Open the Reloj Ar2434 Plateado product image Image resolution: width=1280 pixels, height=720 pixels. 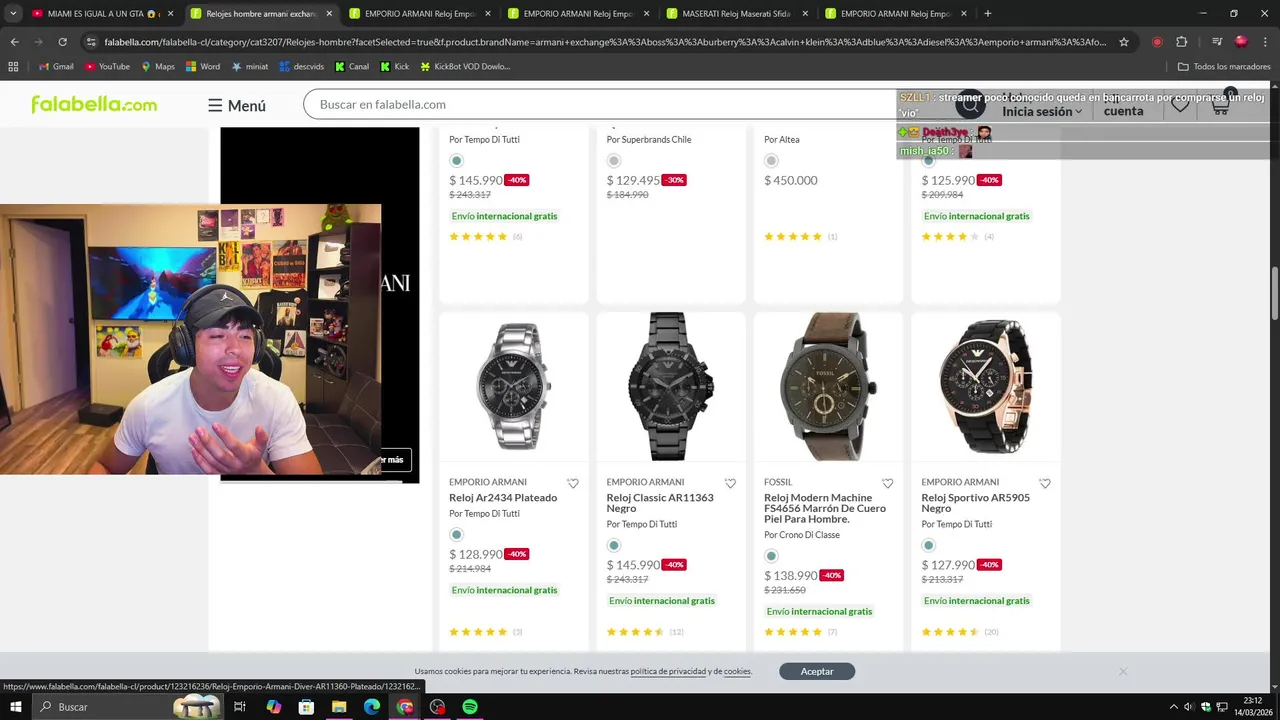[x=514, y=386]
